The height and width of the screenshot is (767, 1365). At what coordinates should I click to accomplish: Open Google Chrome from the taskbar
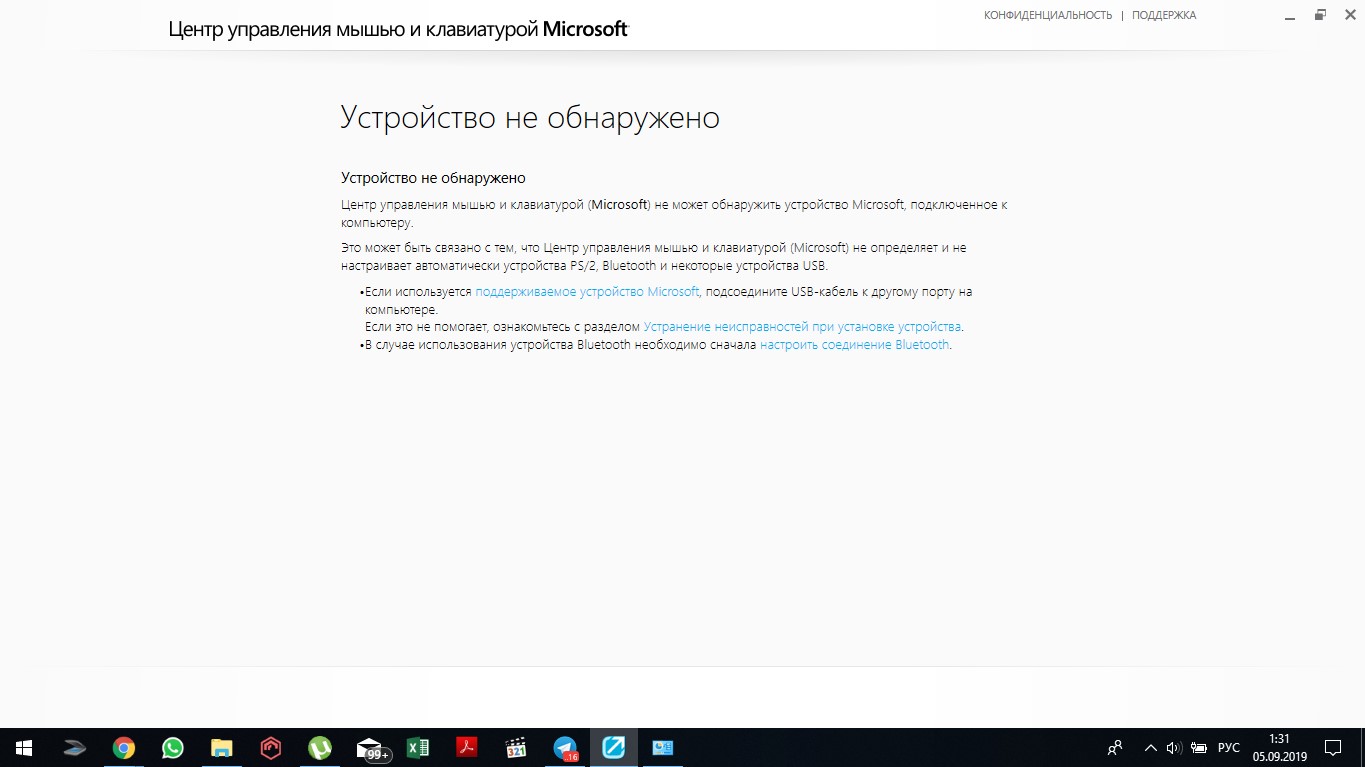pos(124,748)
